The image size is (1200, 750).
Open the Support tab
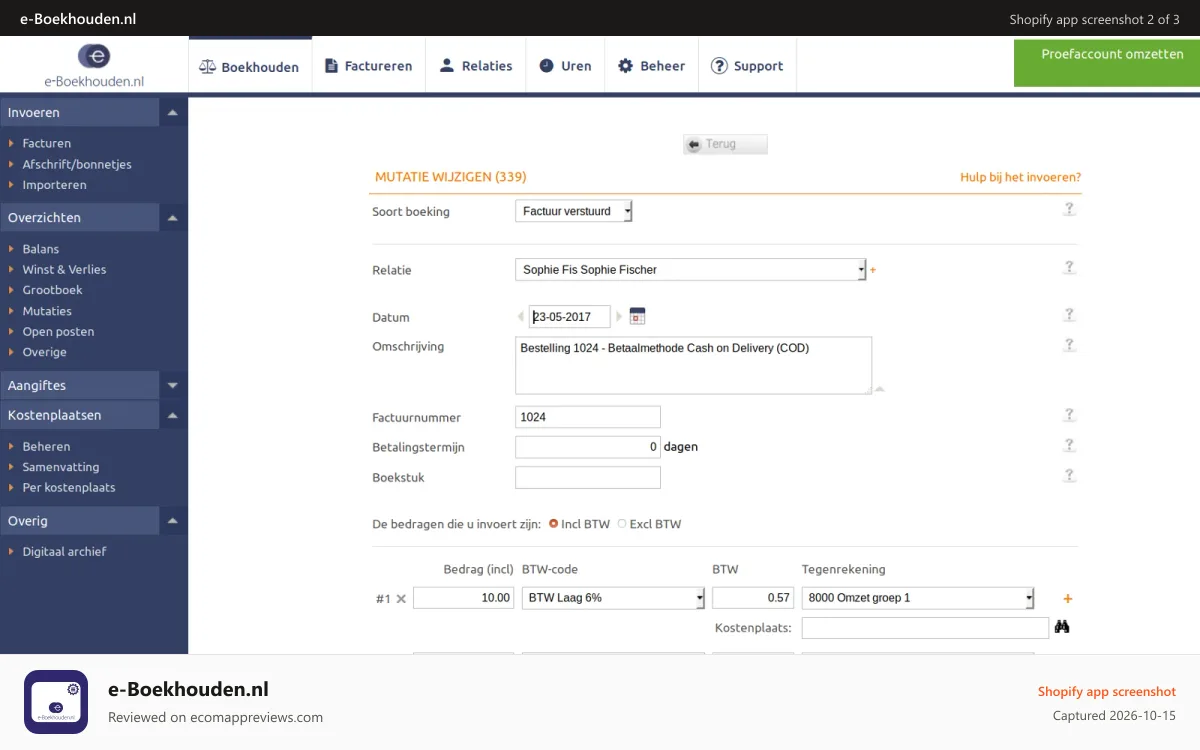click(747, 66)
